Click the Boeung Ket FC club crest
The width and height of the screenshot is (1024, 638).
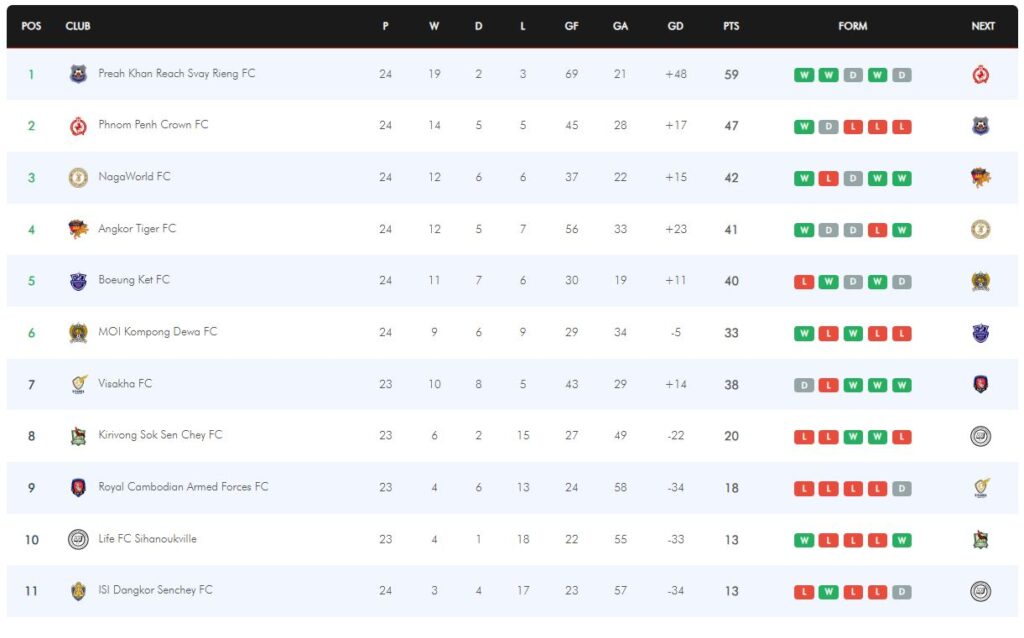[x=78, y=281]
